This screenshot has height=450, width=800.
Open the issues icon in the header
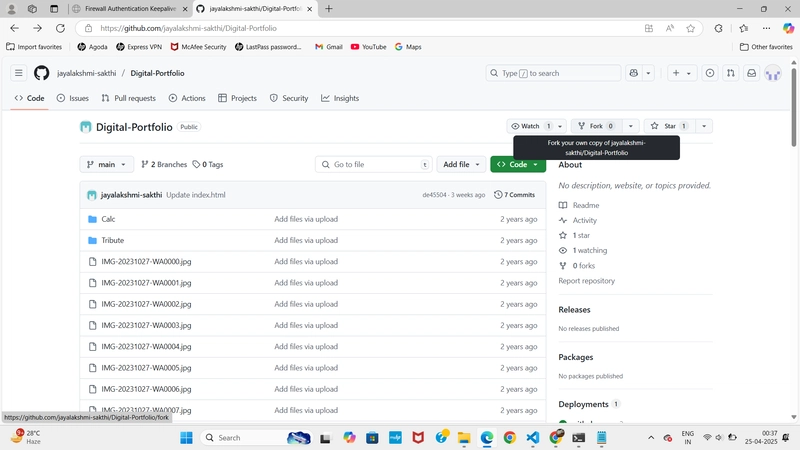coord(710,73)
